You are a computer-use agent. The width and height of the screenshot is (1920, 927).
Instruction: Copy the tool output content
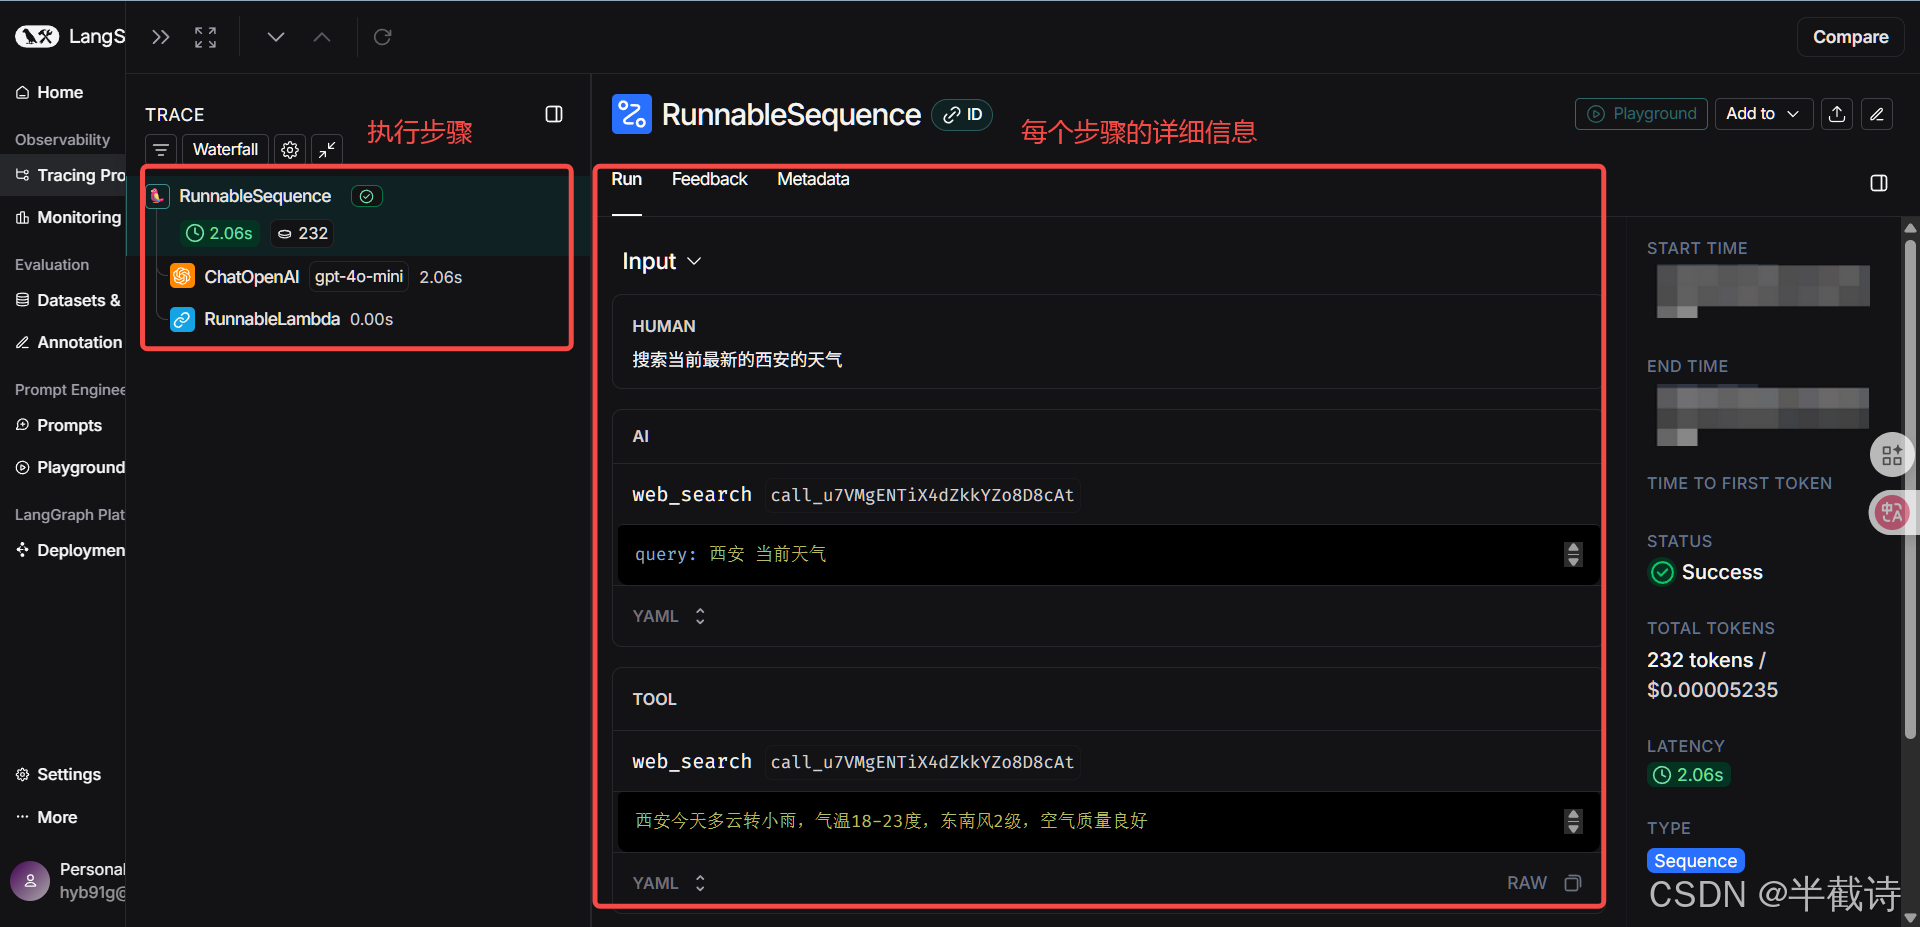tap(1573, 883)
